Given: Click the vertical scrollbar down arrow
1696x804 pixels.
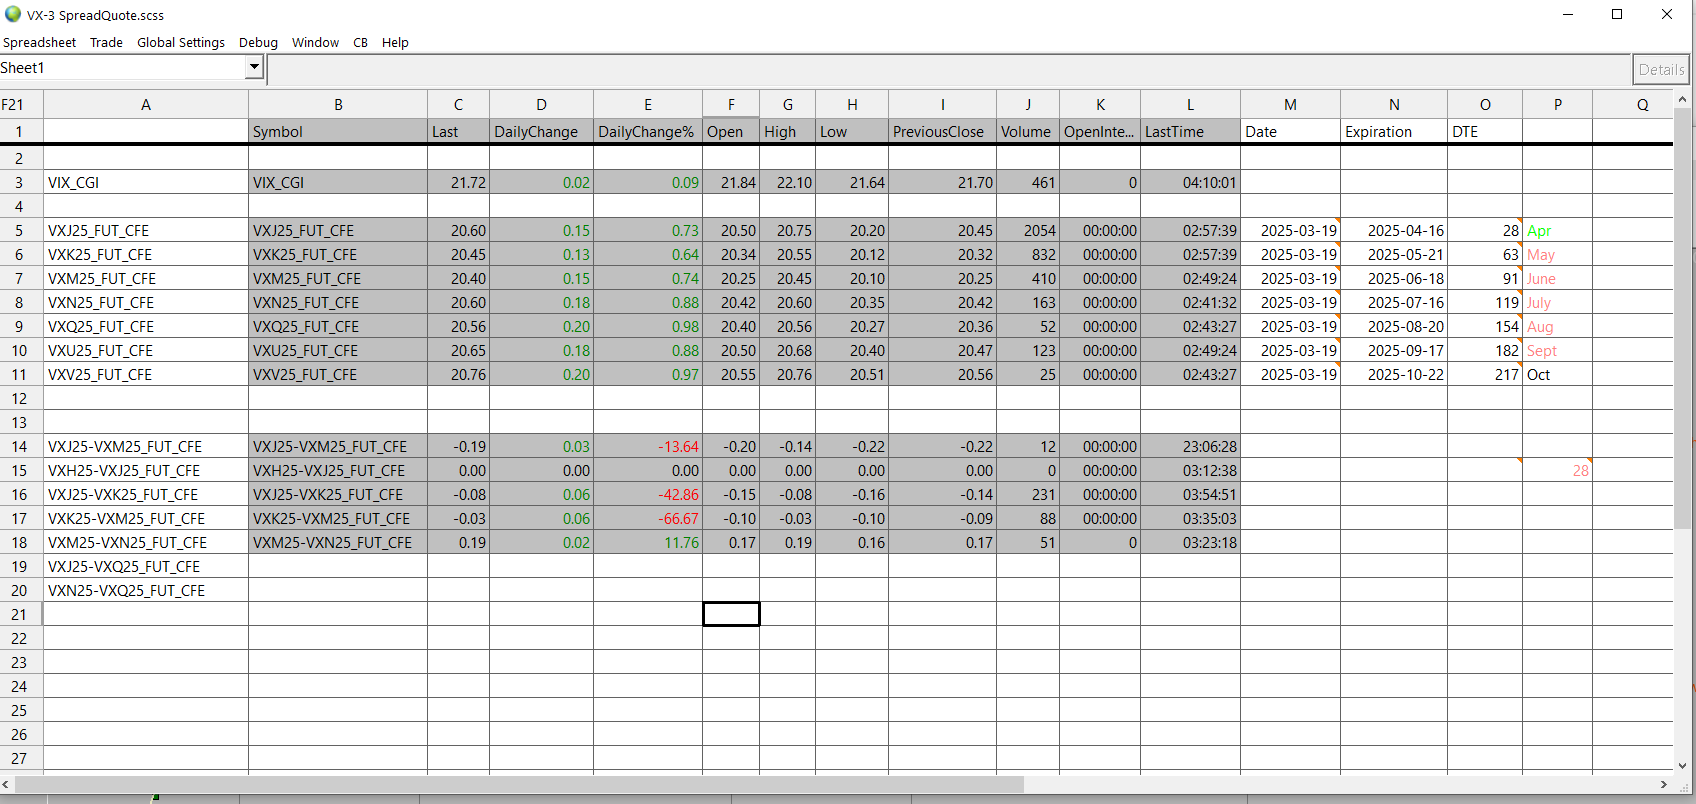Looking at the screenshot, I should click(x=1682, y=765).
